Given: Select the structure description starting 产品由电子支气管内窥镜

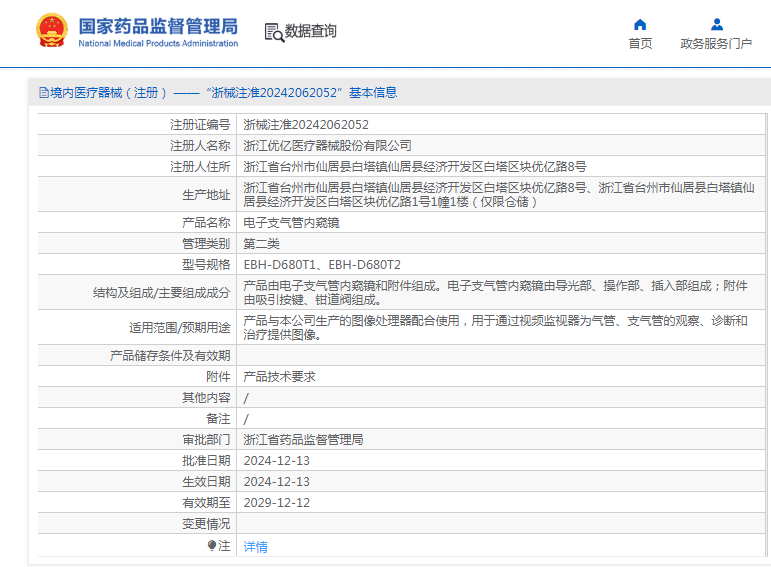Looking at the screenshot, I should tap(496, 293).
